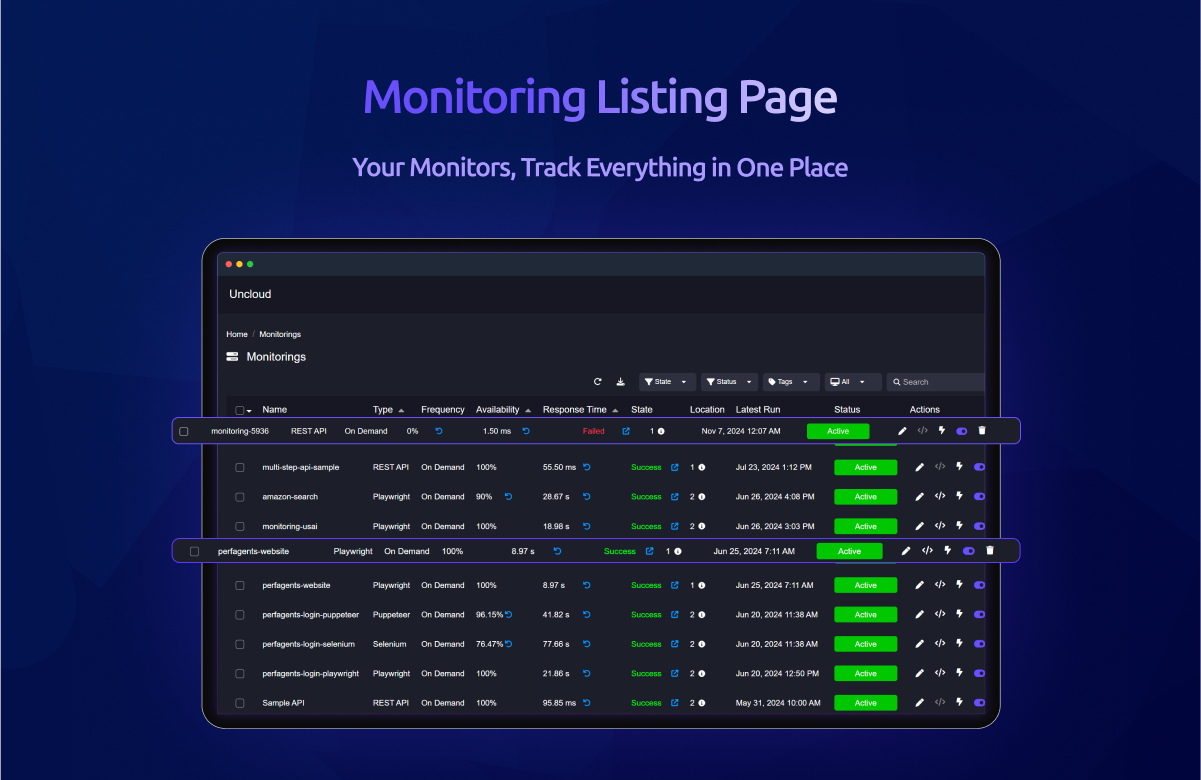
Task: Refresh the 55.50 ms response time
Action: coord(587,467)
